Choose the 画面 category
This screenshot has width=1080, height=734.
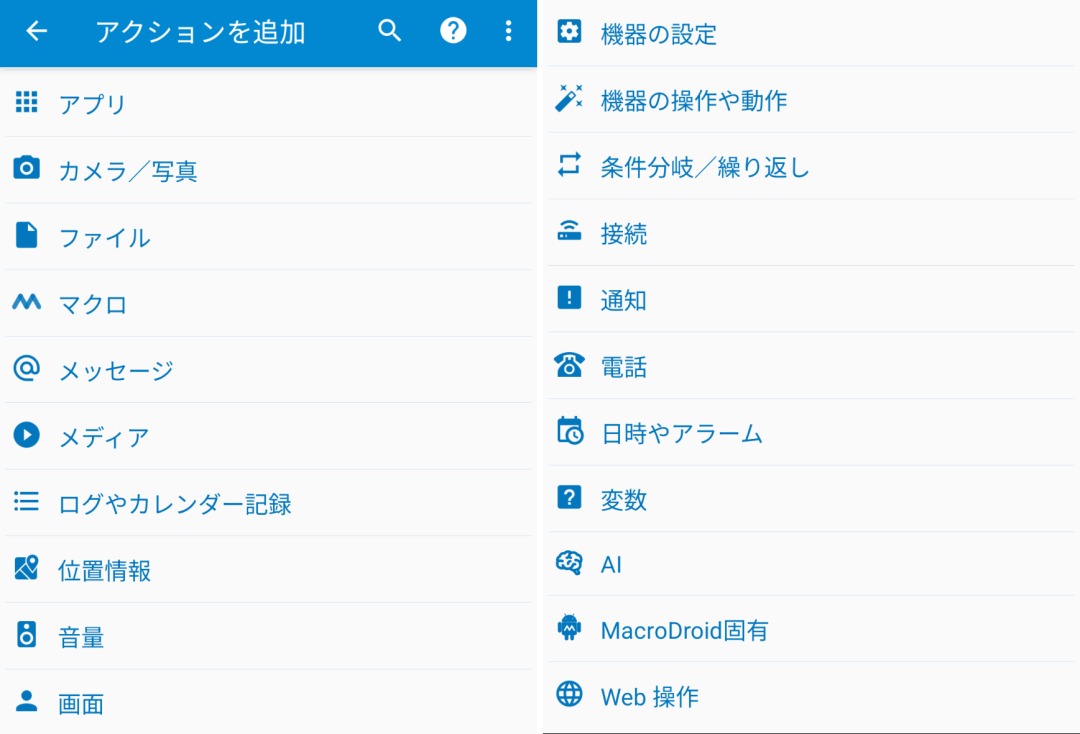pyautogui.click(x=81, y=703)
